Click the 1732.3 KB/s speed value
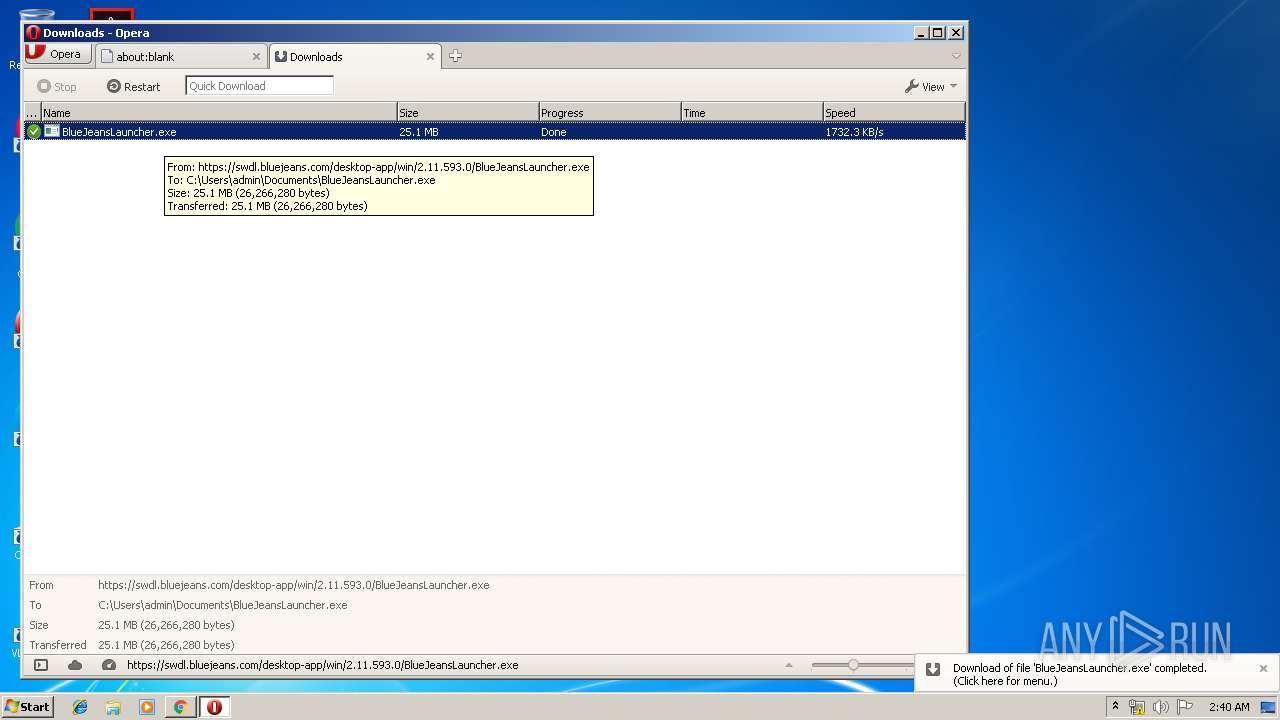Viewport: 1280px width, 720px height. pos(854,132)
